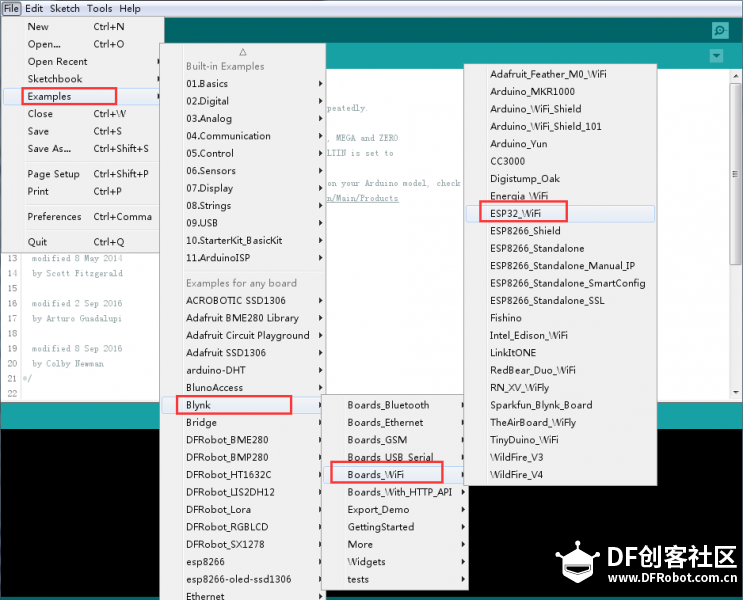Expand 11.ArduinoISP examples submenu

click(243, 258)
